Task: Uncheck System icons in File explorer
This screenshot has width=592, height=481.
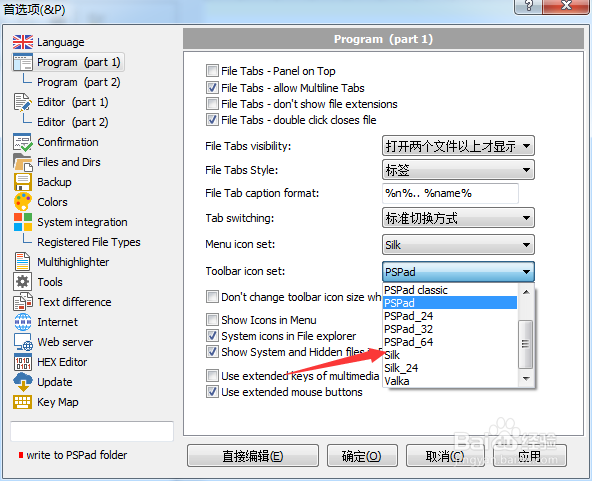Action: click(x=212, y=336)
